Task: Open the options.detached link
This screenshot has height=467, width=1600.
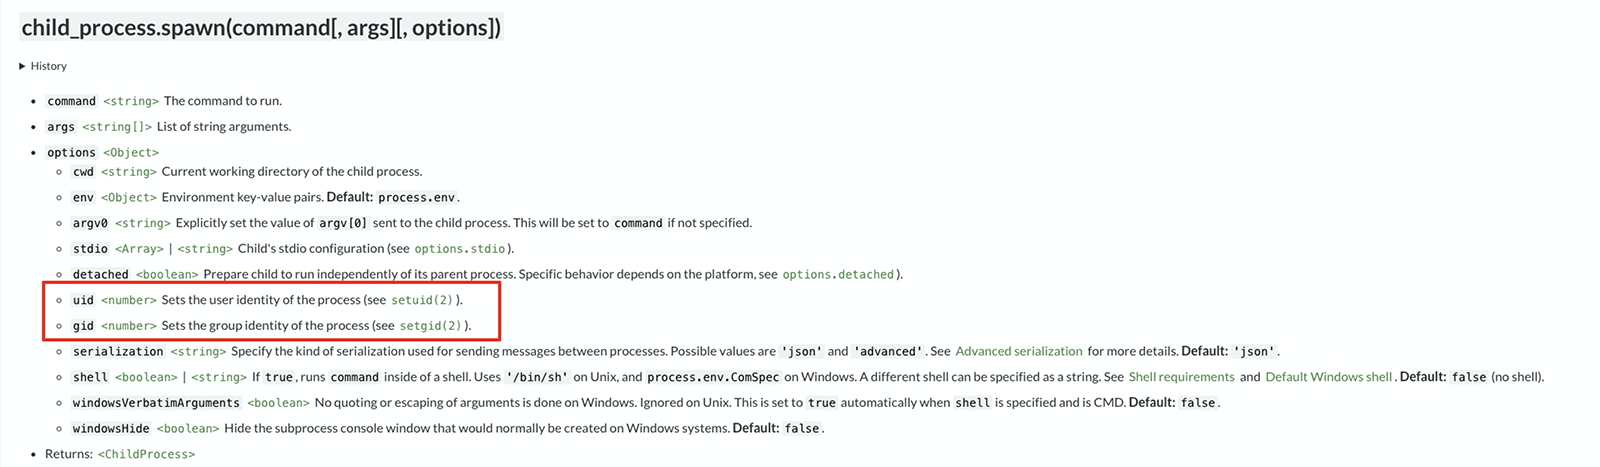Action: coord(838,275)
